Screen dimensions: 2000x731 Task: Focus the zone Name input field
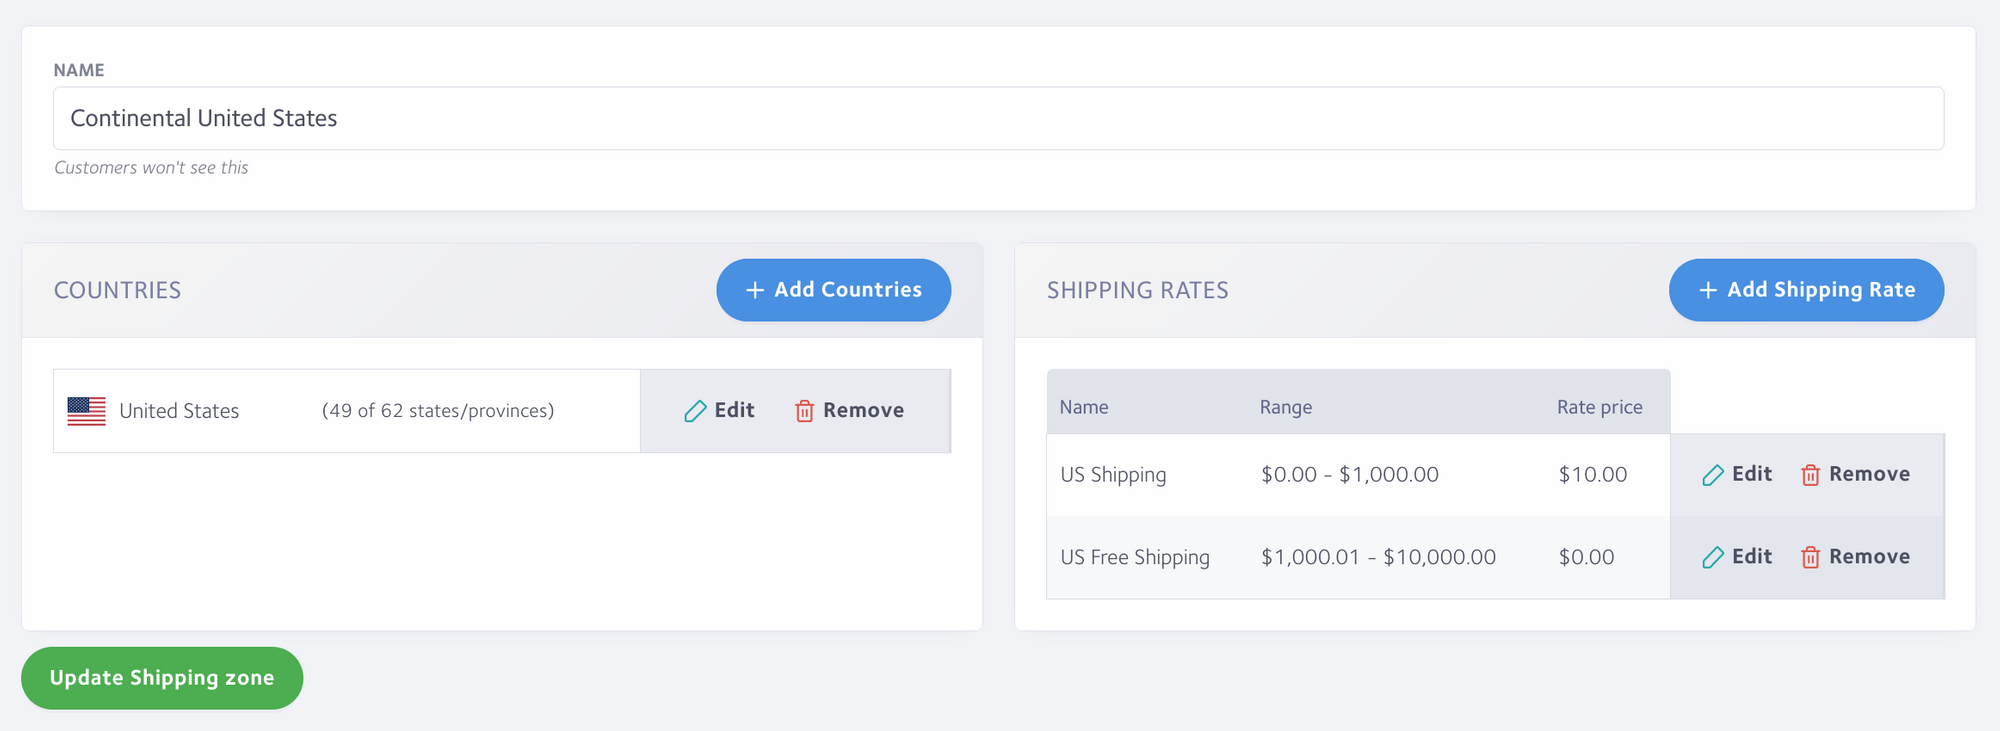pyautogui.click(x=998, y=118)
